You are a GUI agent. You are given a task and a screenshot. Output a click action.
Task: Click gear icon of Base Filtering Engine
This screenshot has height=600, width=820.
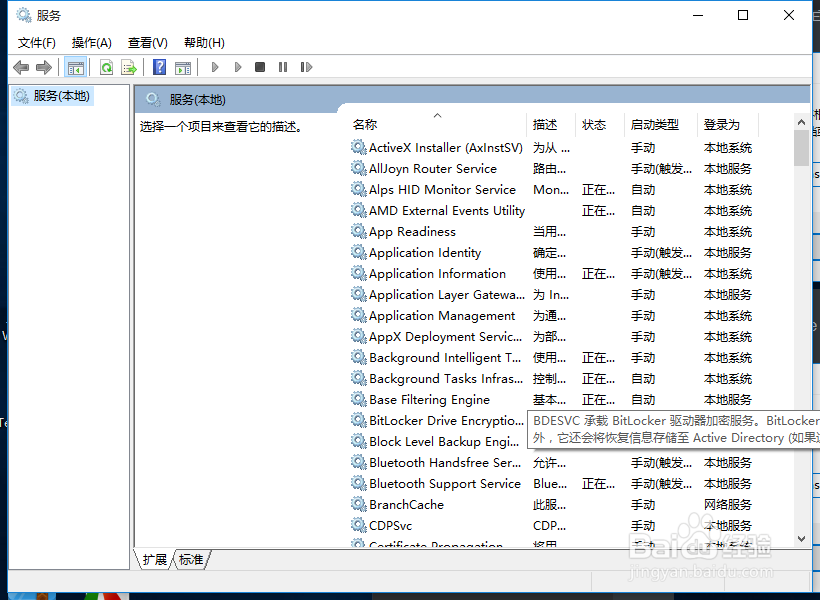358,399
